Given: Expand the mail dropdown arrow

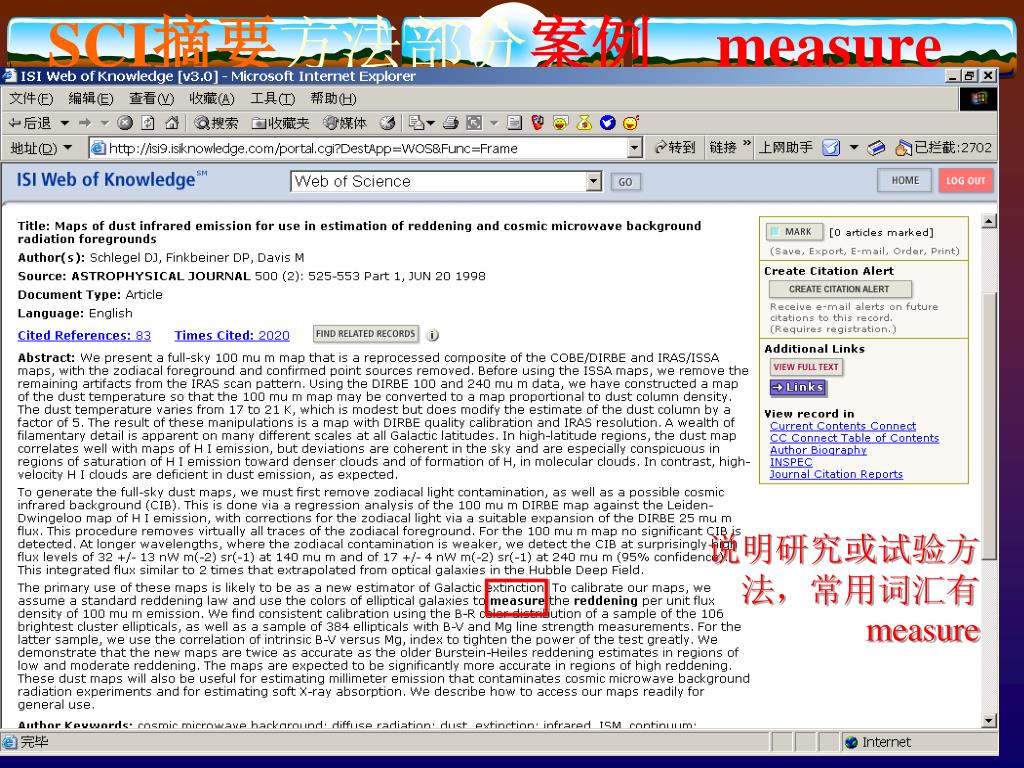Looking at the screenshot, I should (430, 123).
